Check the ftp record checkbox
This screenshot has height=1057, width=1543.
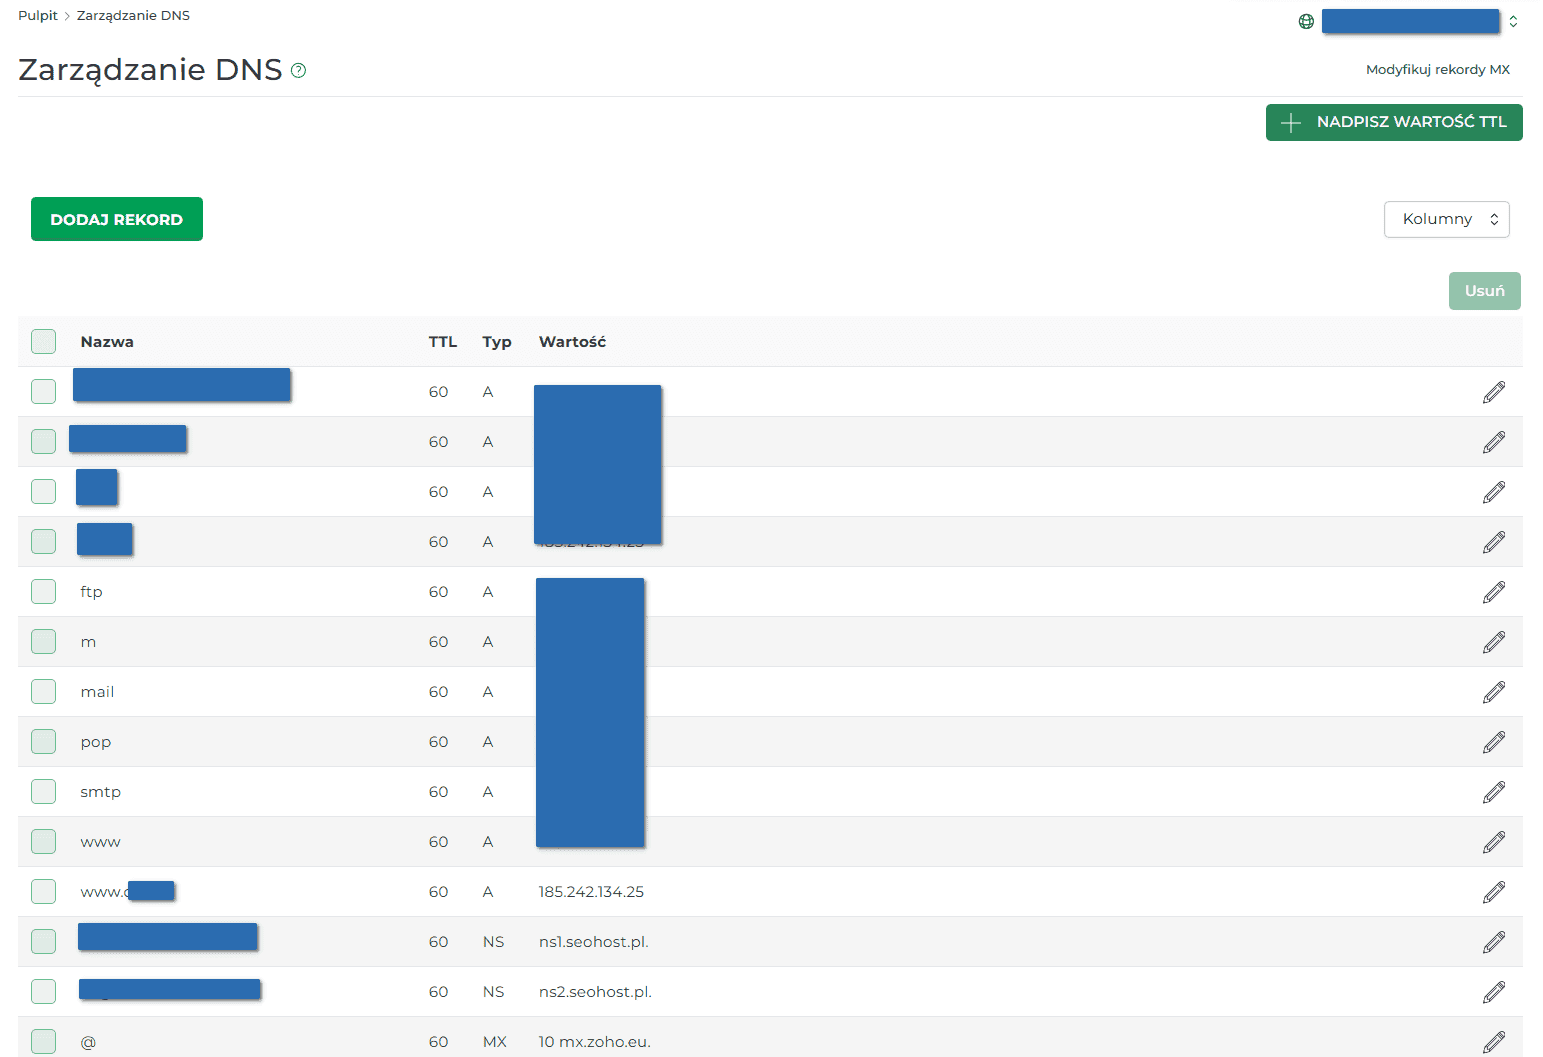click(x=43, y=591)
